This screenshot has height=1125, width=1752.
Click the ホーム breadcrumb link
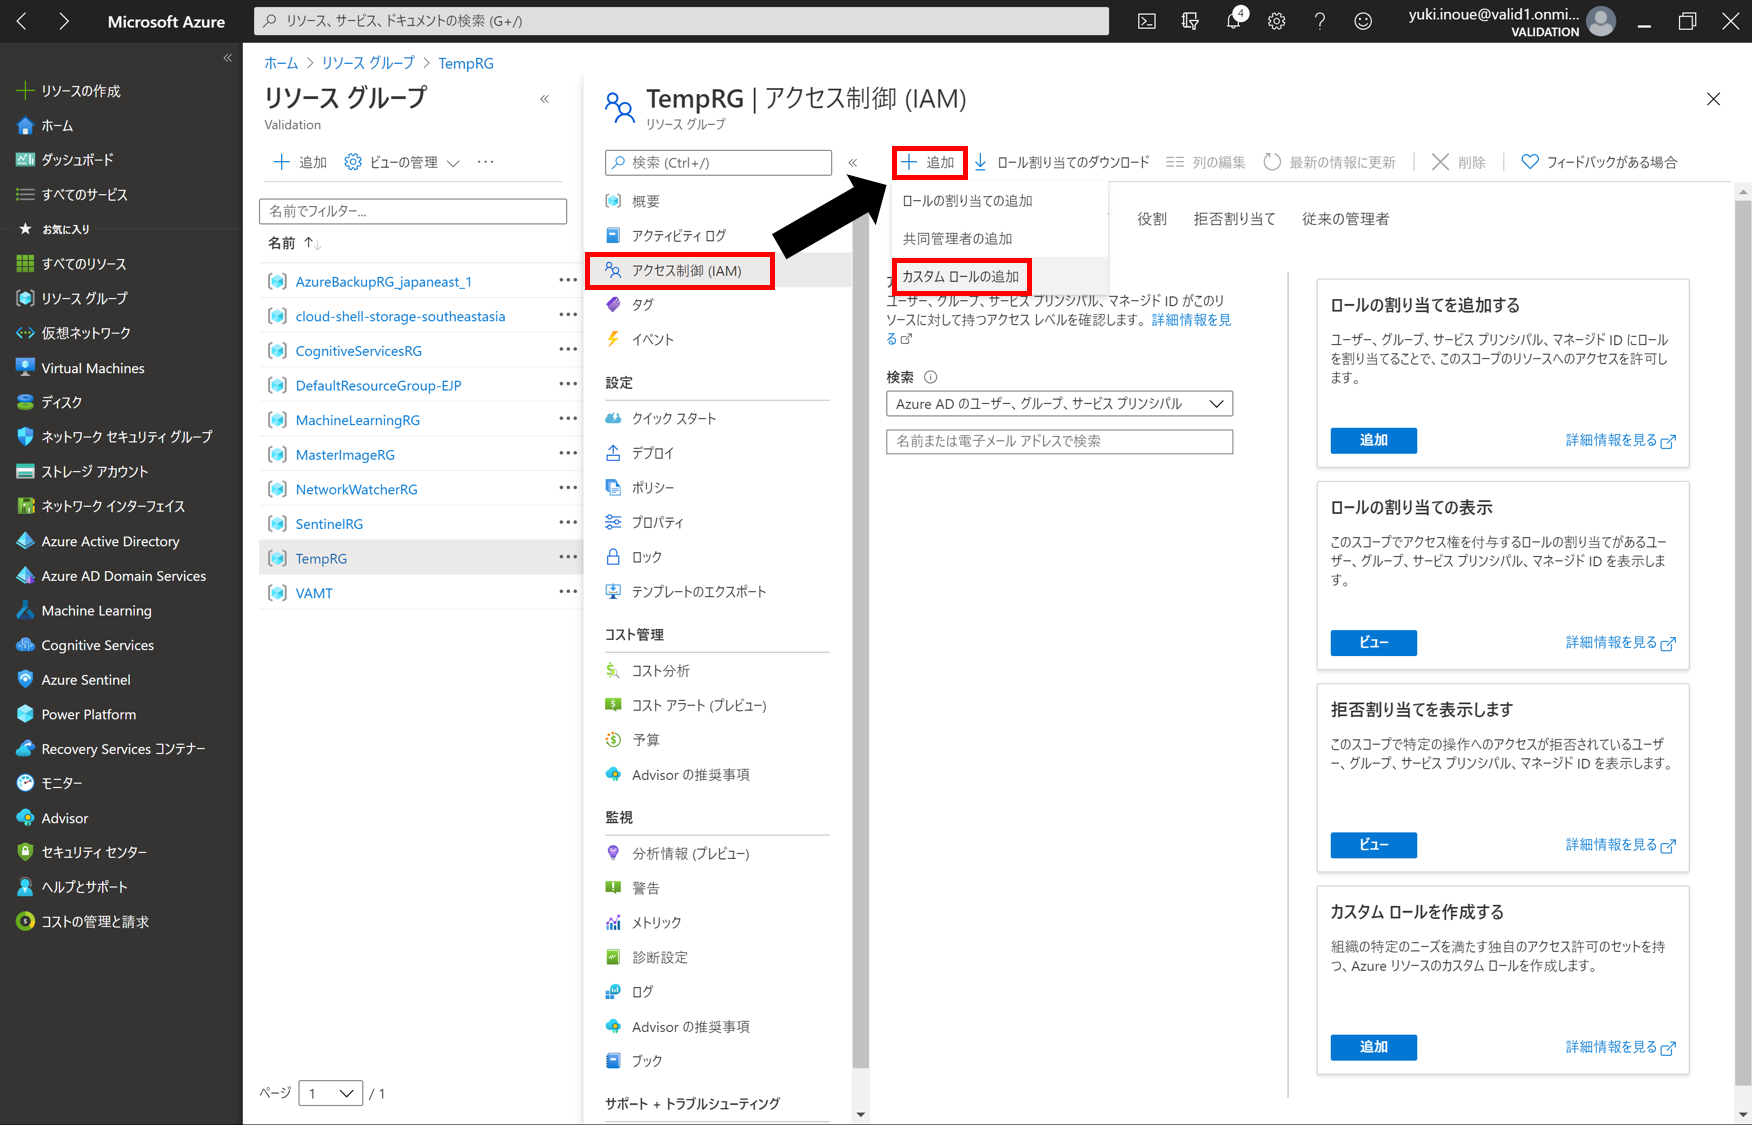pyautogui.click(x=280, y=63)
